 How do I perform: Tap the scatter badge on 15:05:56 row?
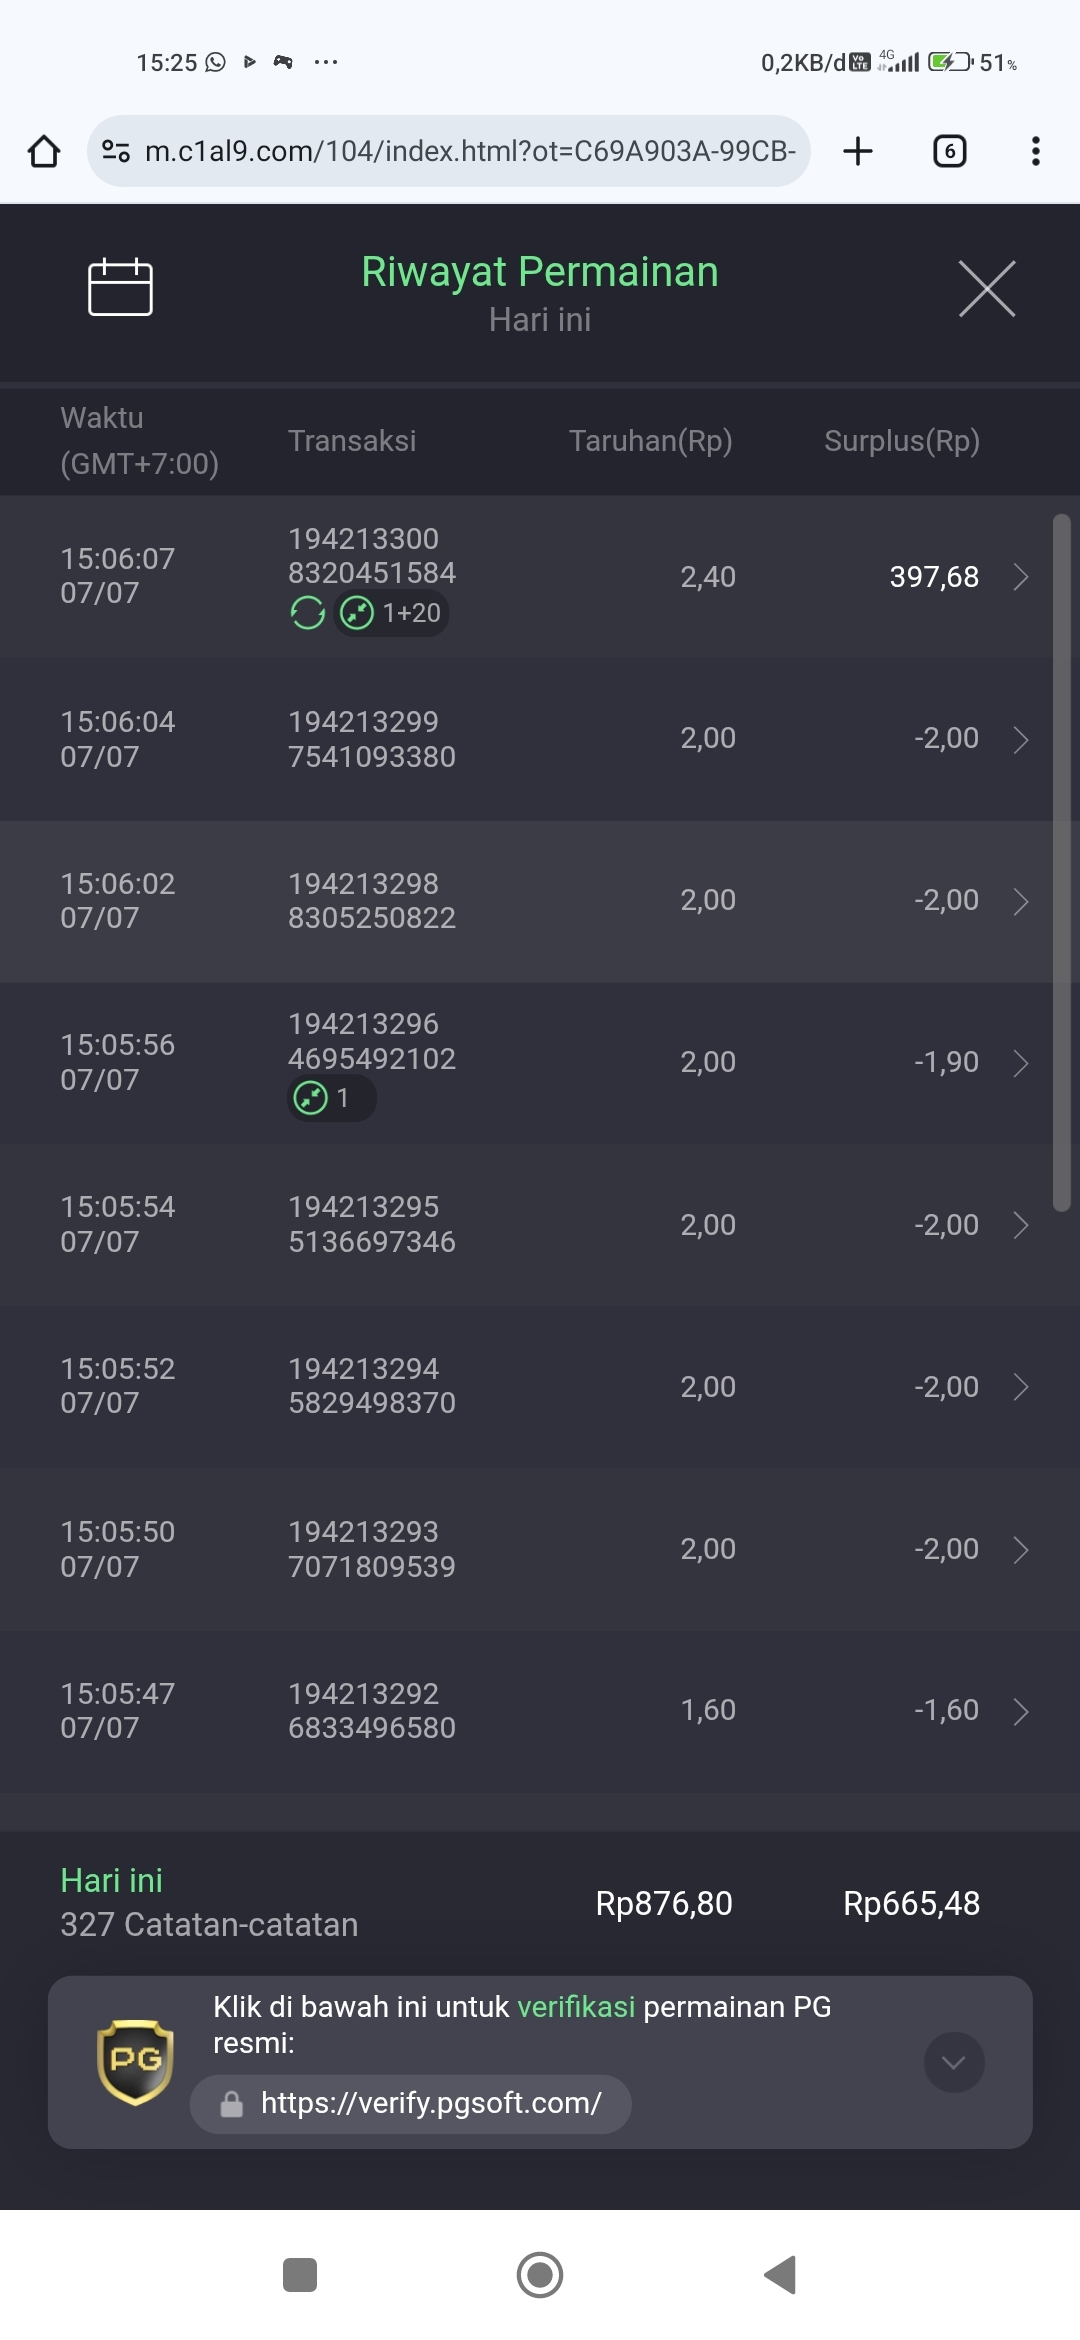pos(331,1098)
